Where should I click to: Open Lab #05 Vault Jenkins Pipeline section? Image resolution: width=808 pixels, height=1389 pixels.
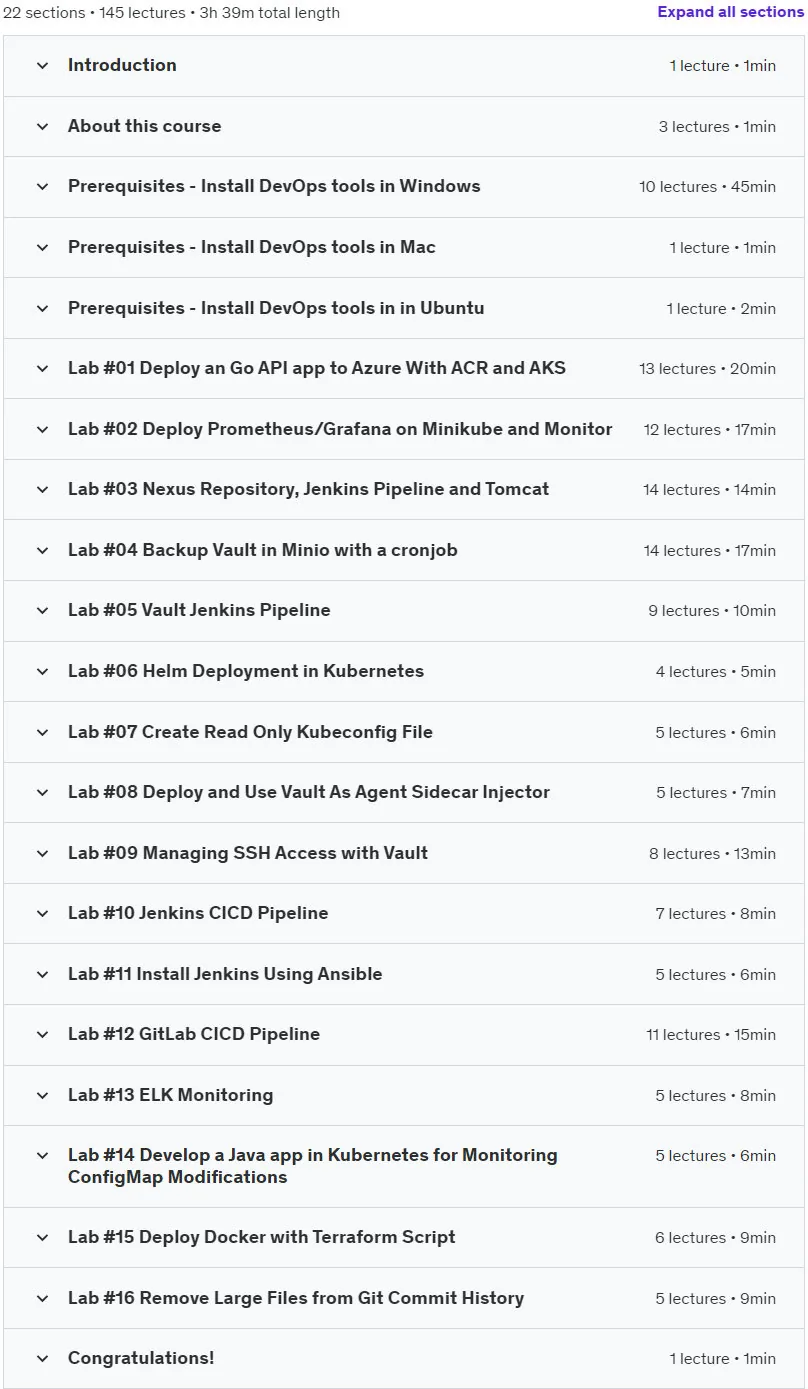[x=199, y=610]
